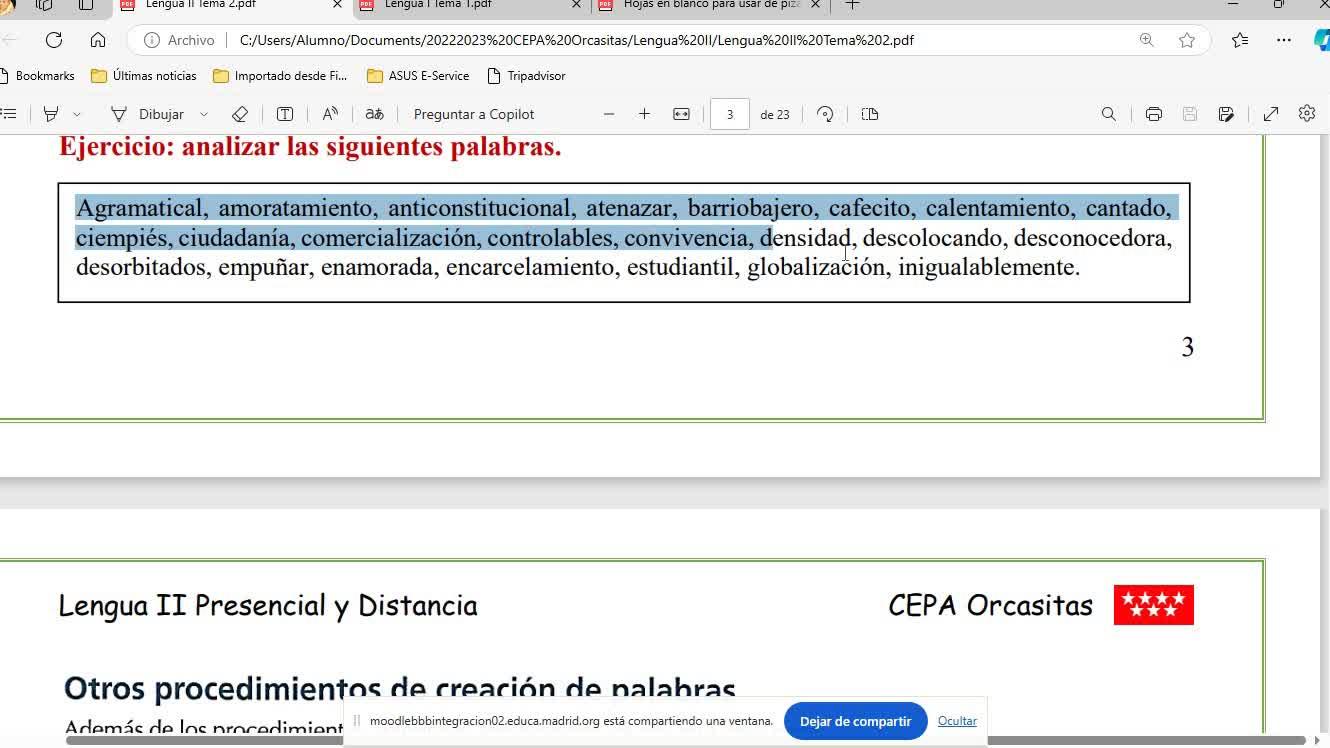
Task: Switch the page view layout
Action: coord(870,114)
